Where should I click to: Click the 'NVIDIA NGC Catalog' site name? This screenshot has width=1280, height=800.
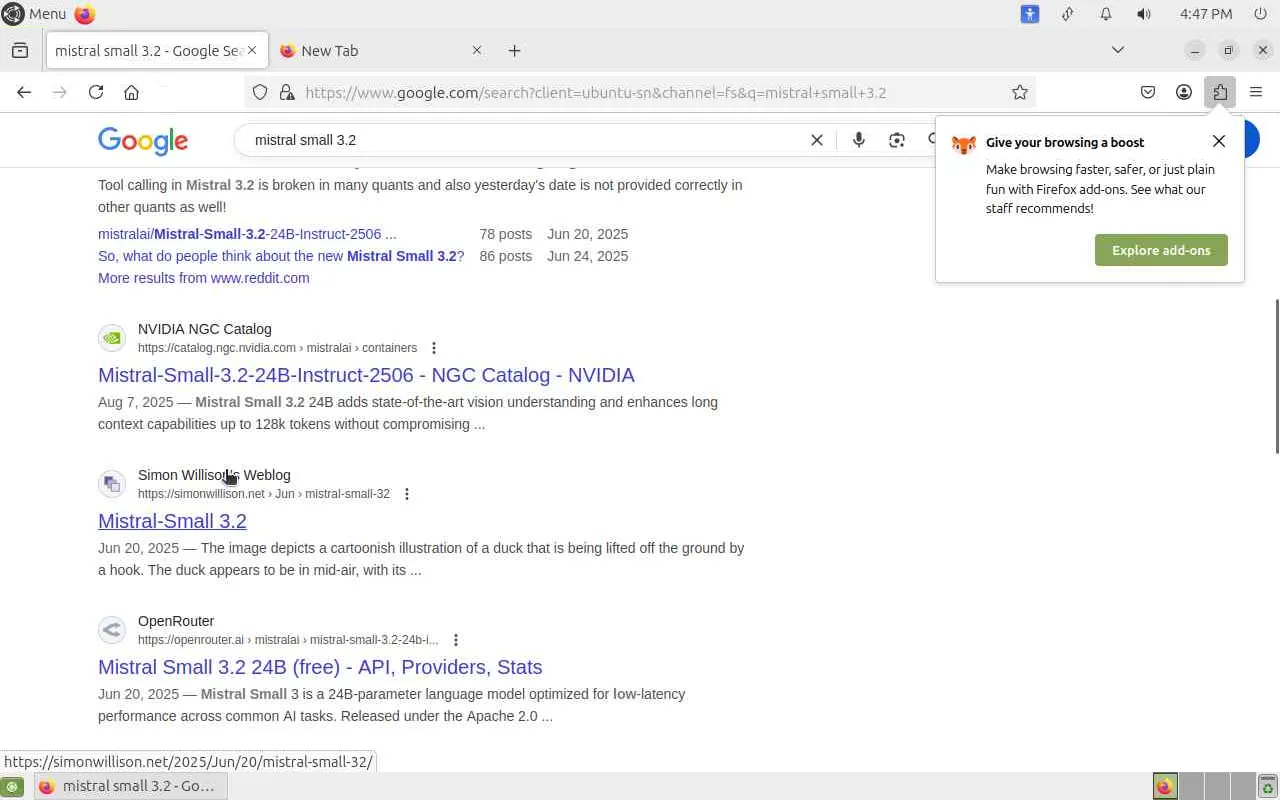[205, 329]
